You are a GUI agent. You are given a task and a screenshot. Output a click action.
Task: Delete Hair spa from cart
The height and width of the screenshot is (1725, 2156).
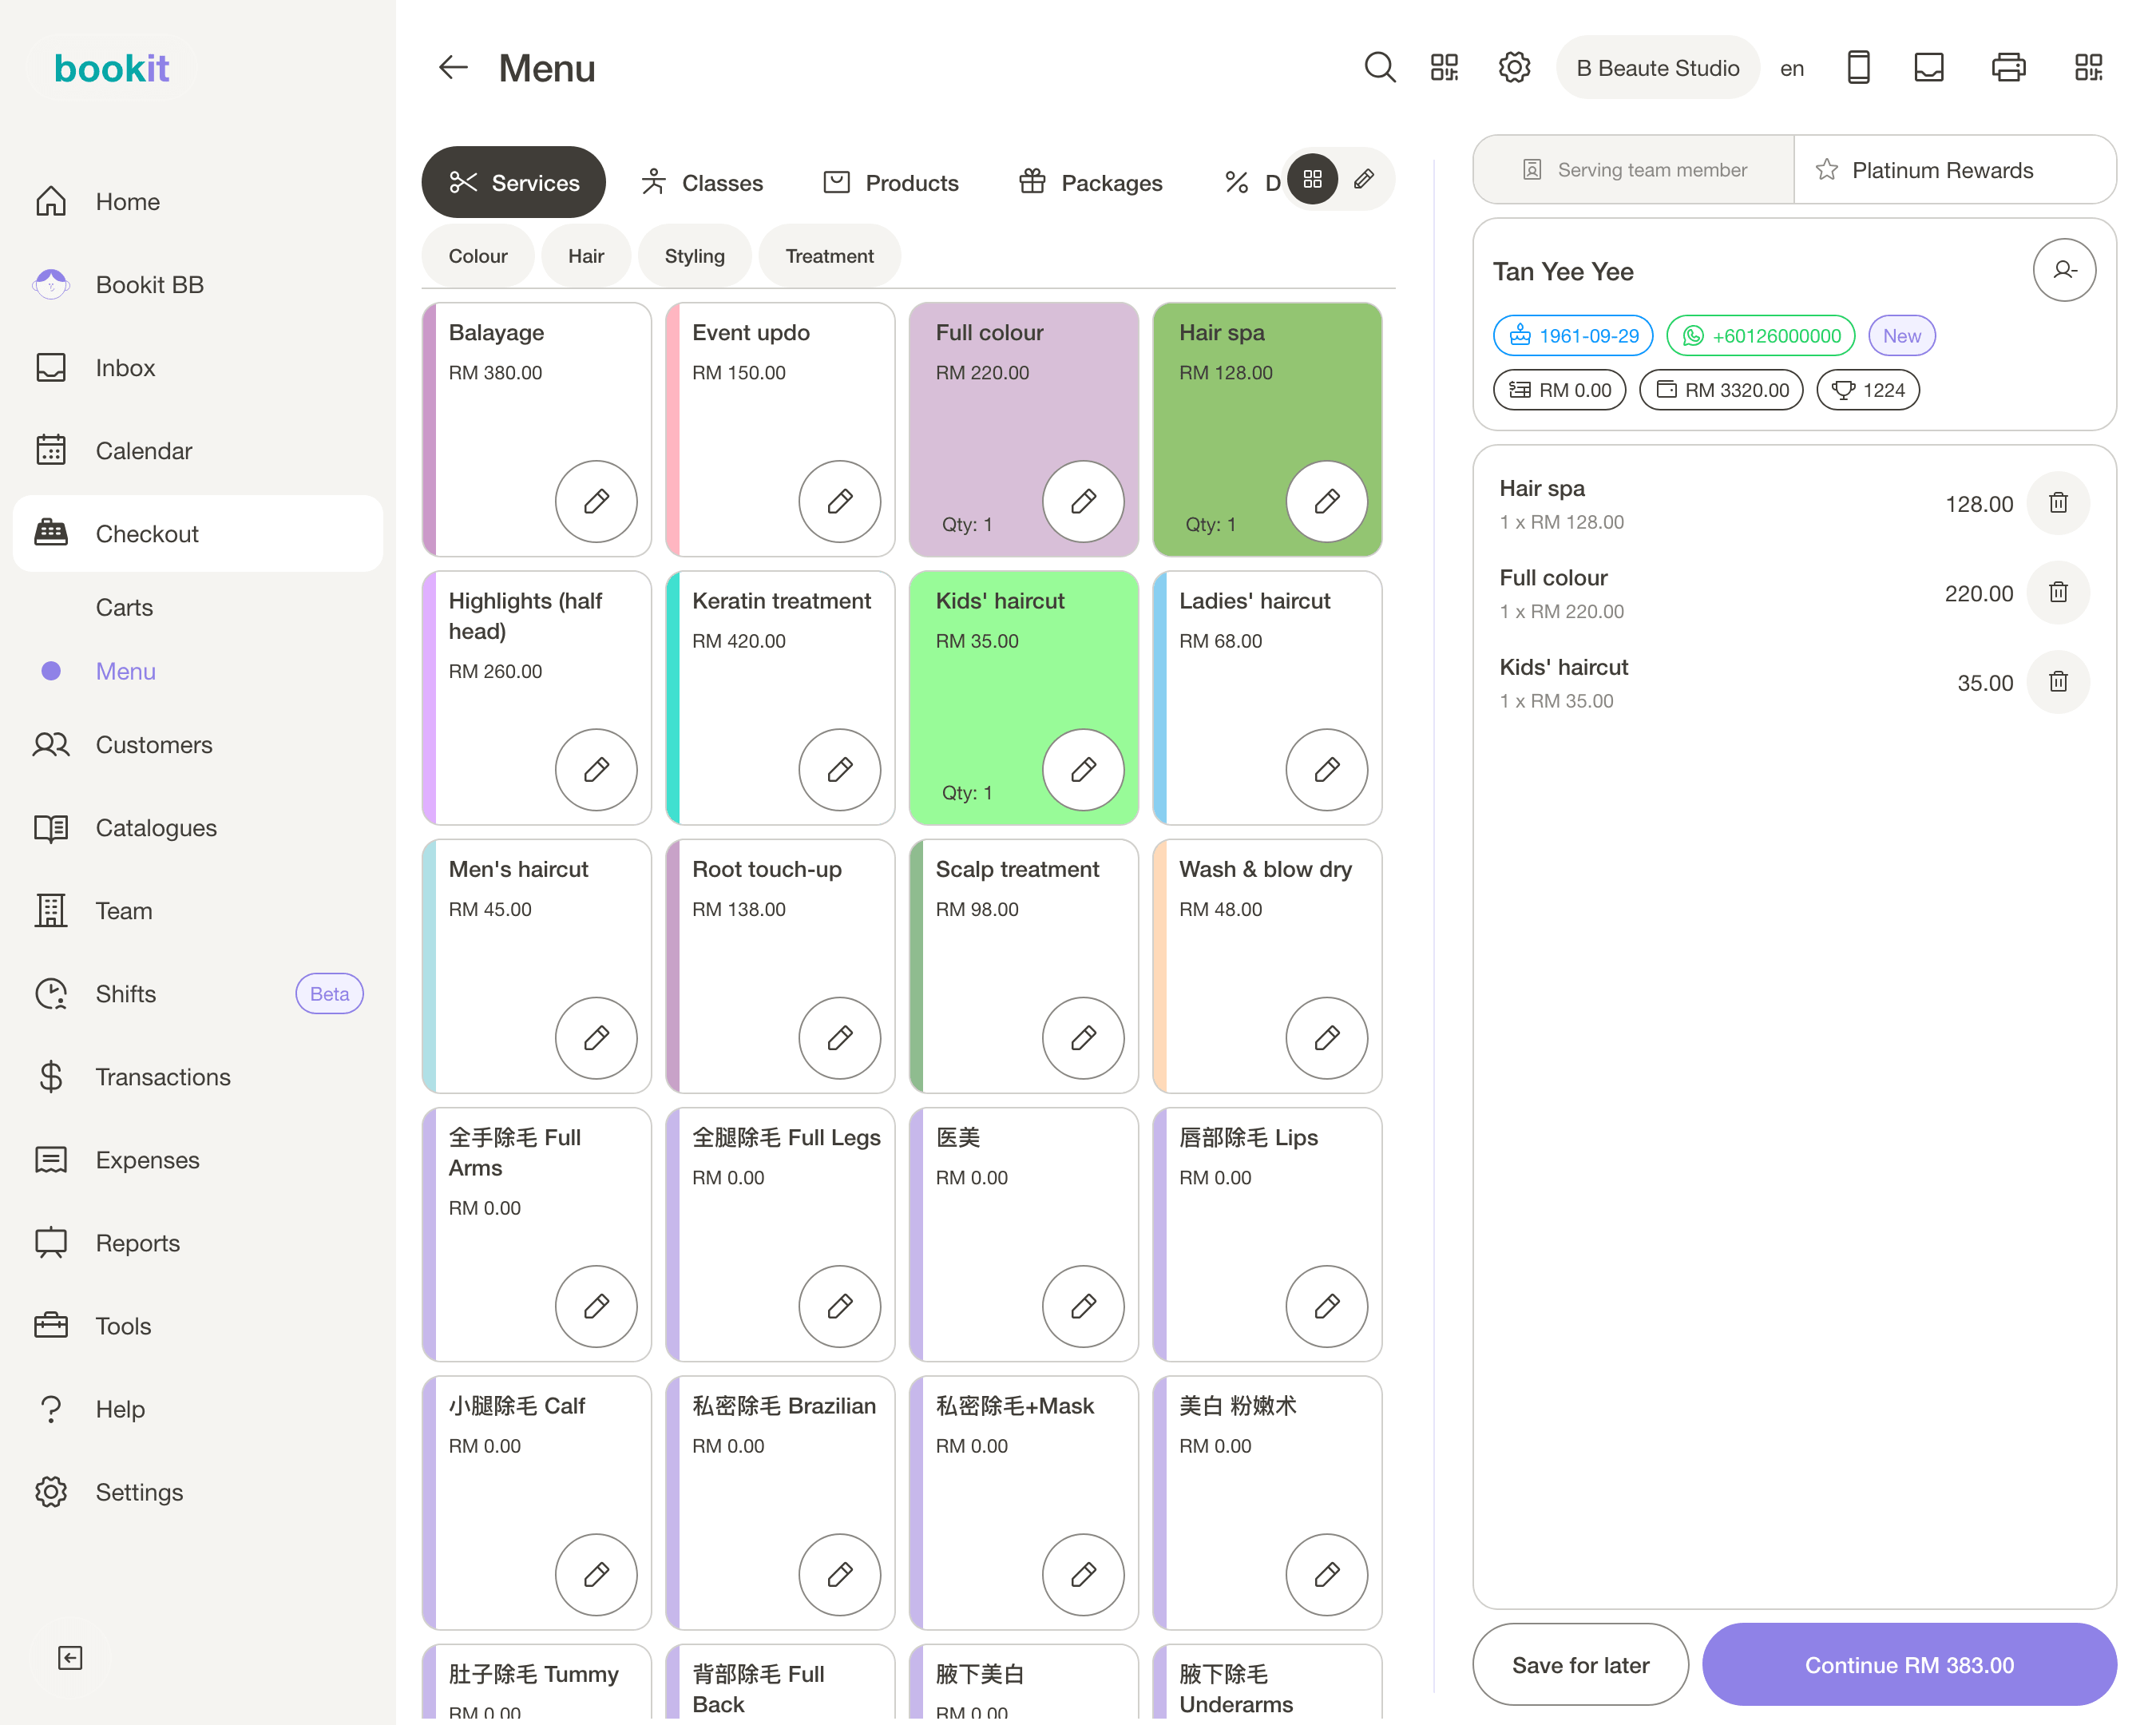click(2058, 503)
